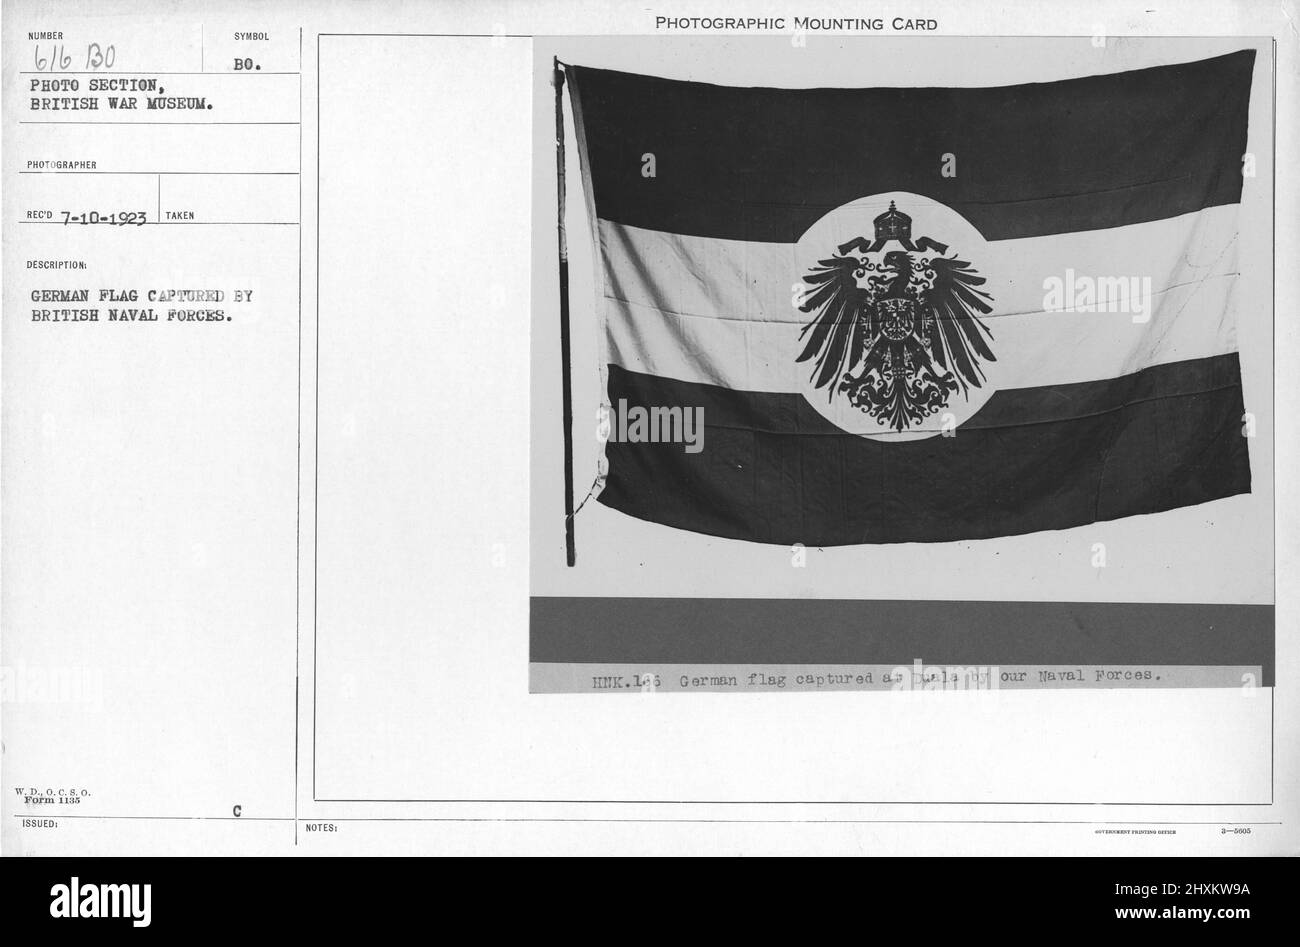Click the flagpole on the flag's left edge
The image size is (1300, 947).
(567, 312)
